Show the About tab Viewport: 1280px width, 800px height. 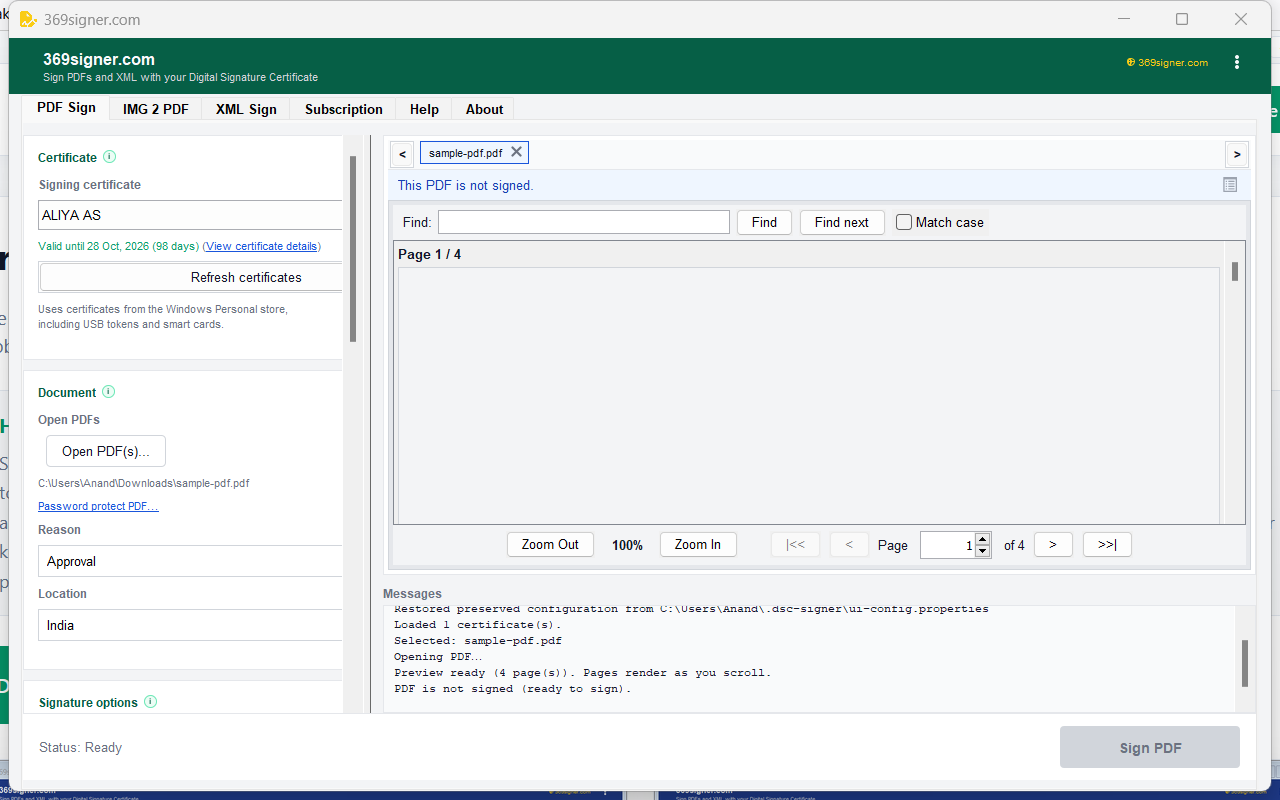(484, 109)
